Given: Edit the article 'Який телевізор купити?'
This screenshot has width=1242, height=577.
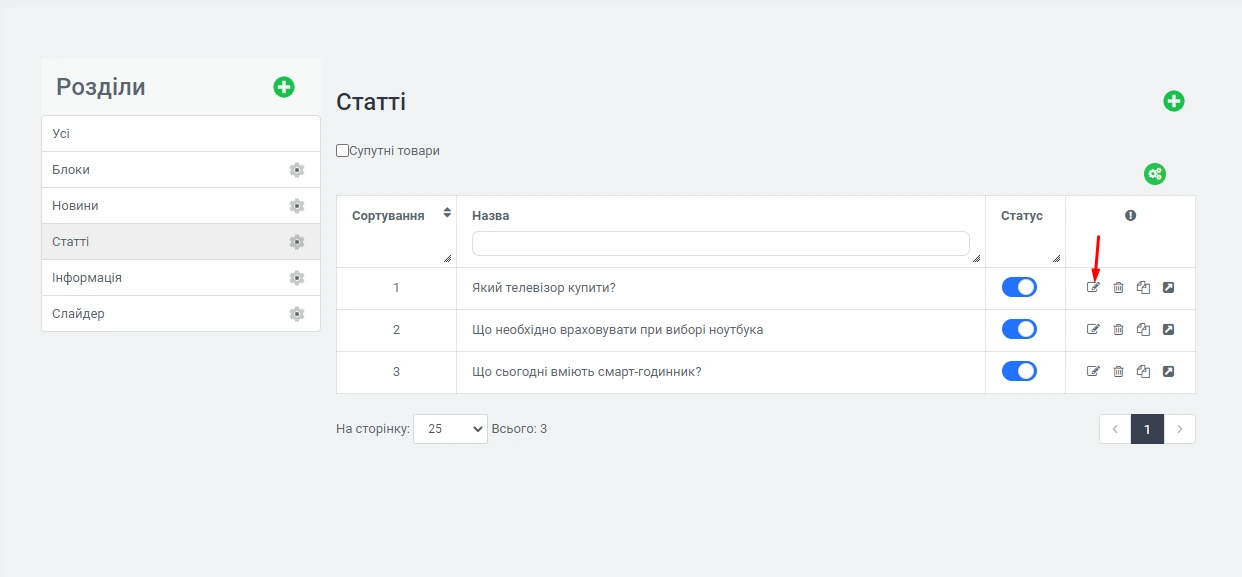Looking at the screenshot, I should (x=1093, y=288).
